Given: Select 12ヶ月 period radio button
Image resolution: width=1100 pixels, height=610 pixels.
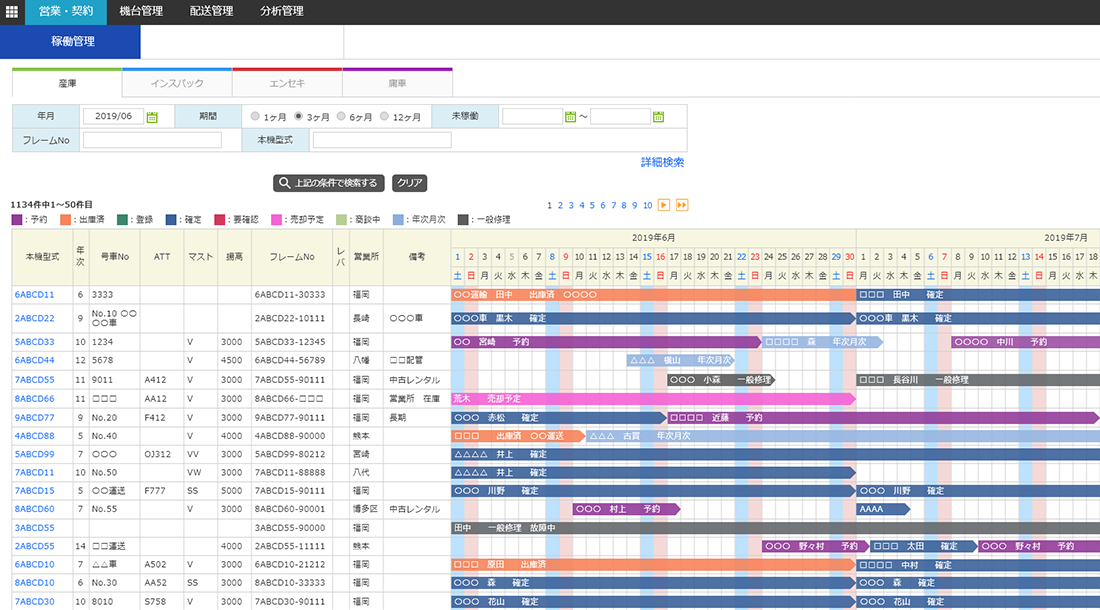Looking at the screenshot, I should tap(384, 116).
